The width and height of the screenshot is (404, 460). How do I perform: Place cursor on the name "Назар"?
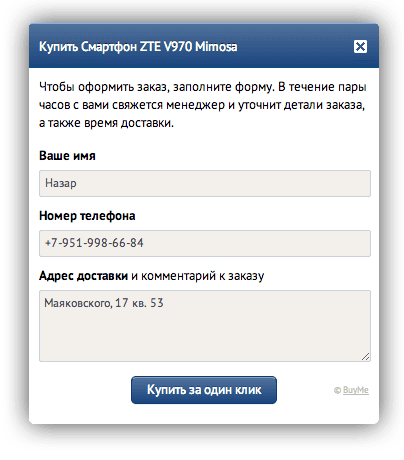point(61,183)
